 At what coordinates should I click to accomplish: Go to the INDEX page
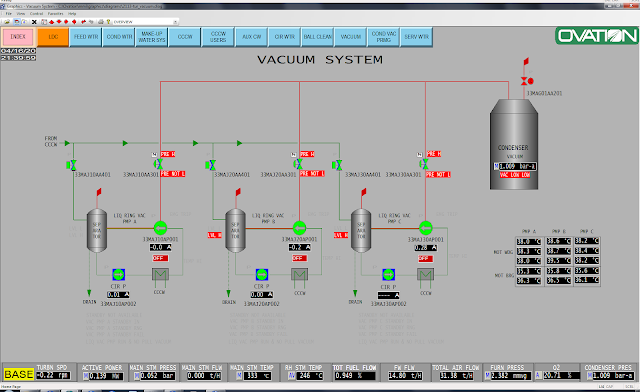pyautogui.click(x=18, y=37)
